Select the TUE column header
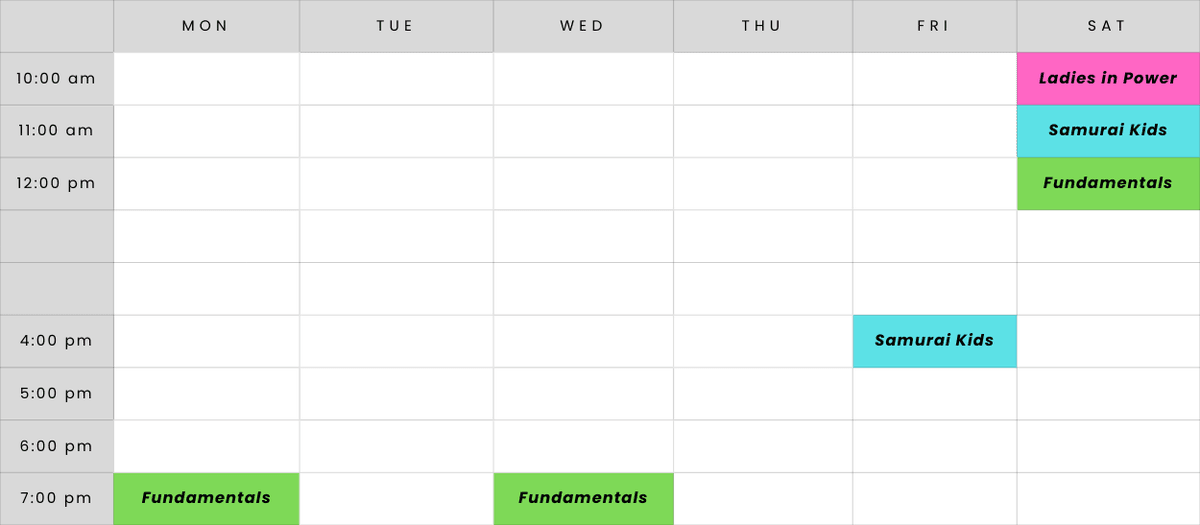The height and width of the screenshot is (525, 1200). (396, 26)
